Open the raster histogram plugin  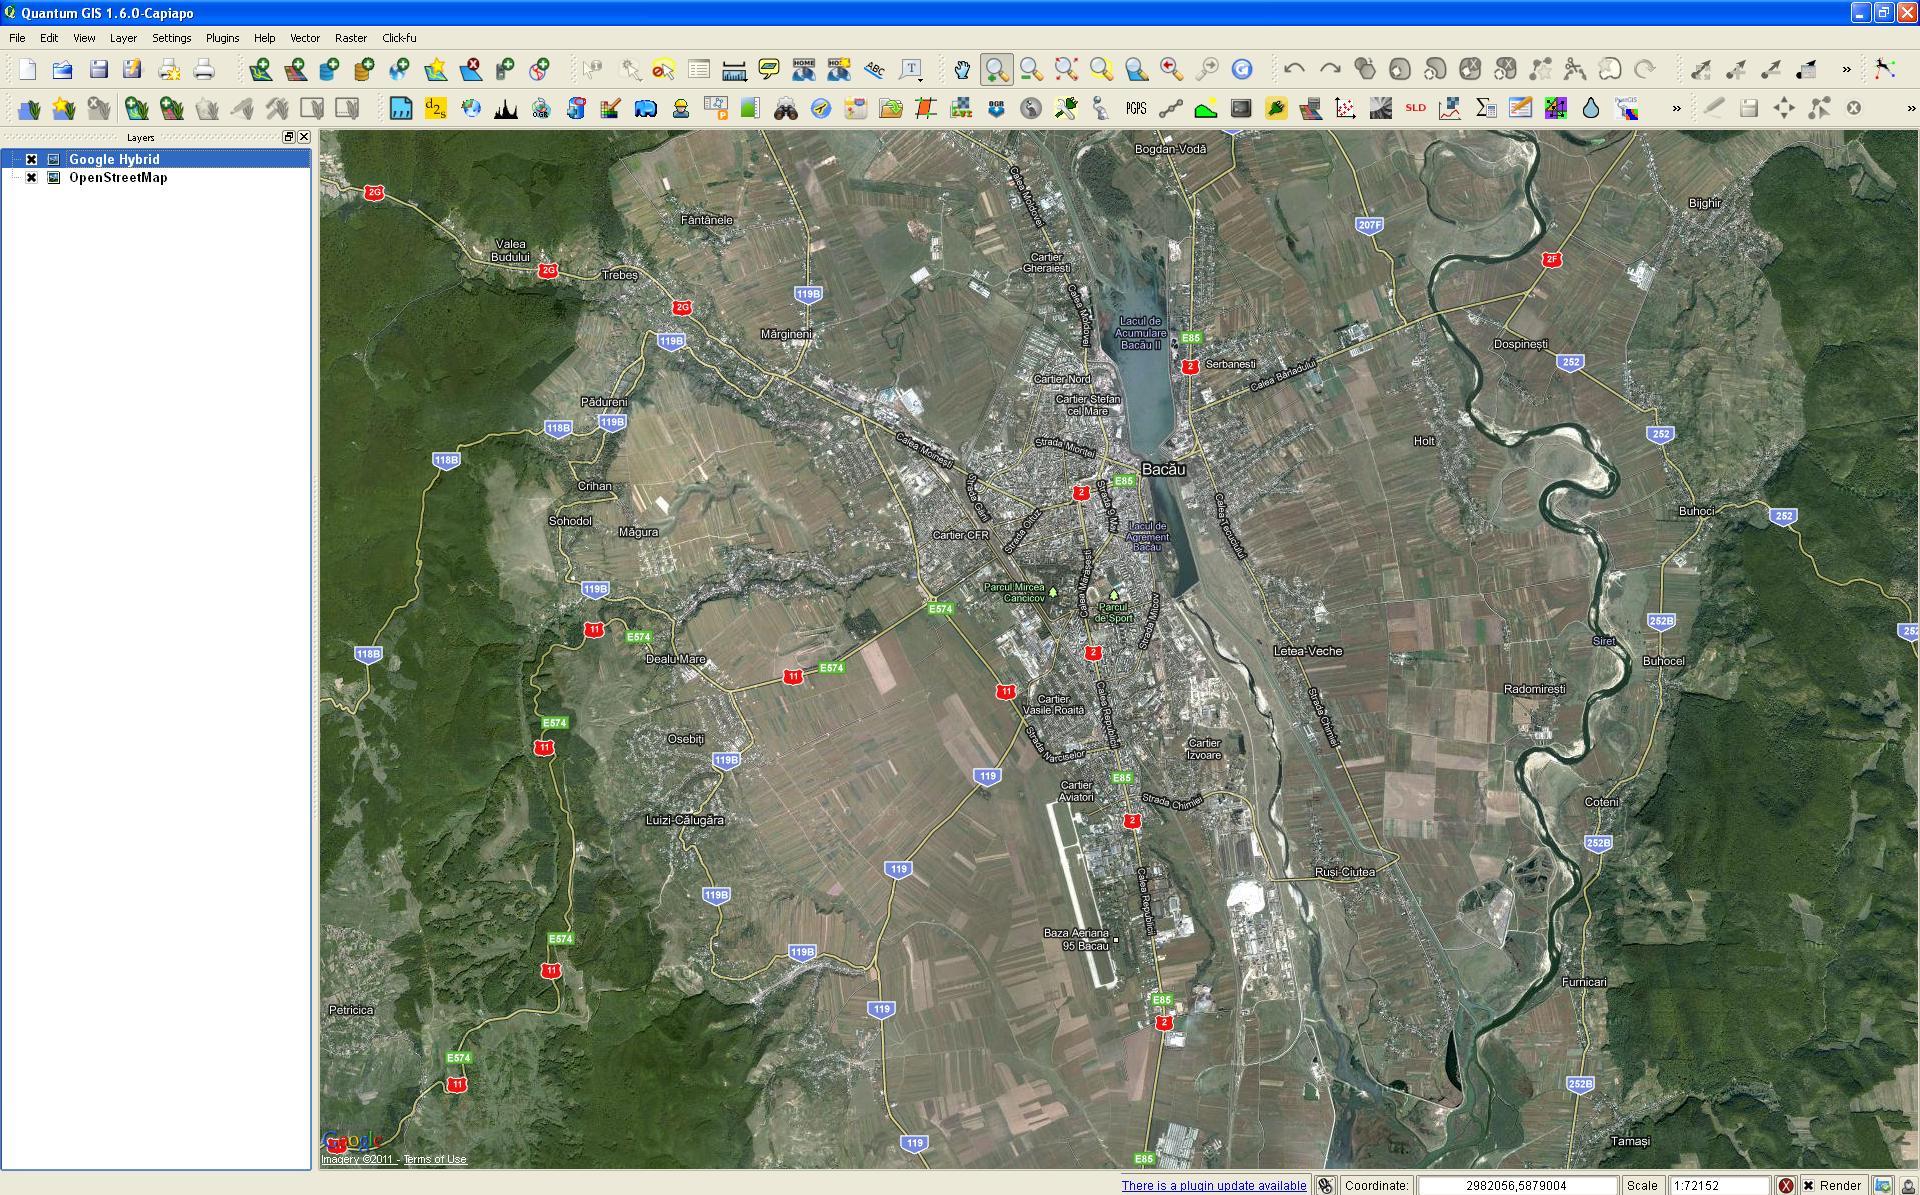tap(505, 108)
